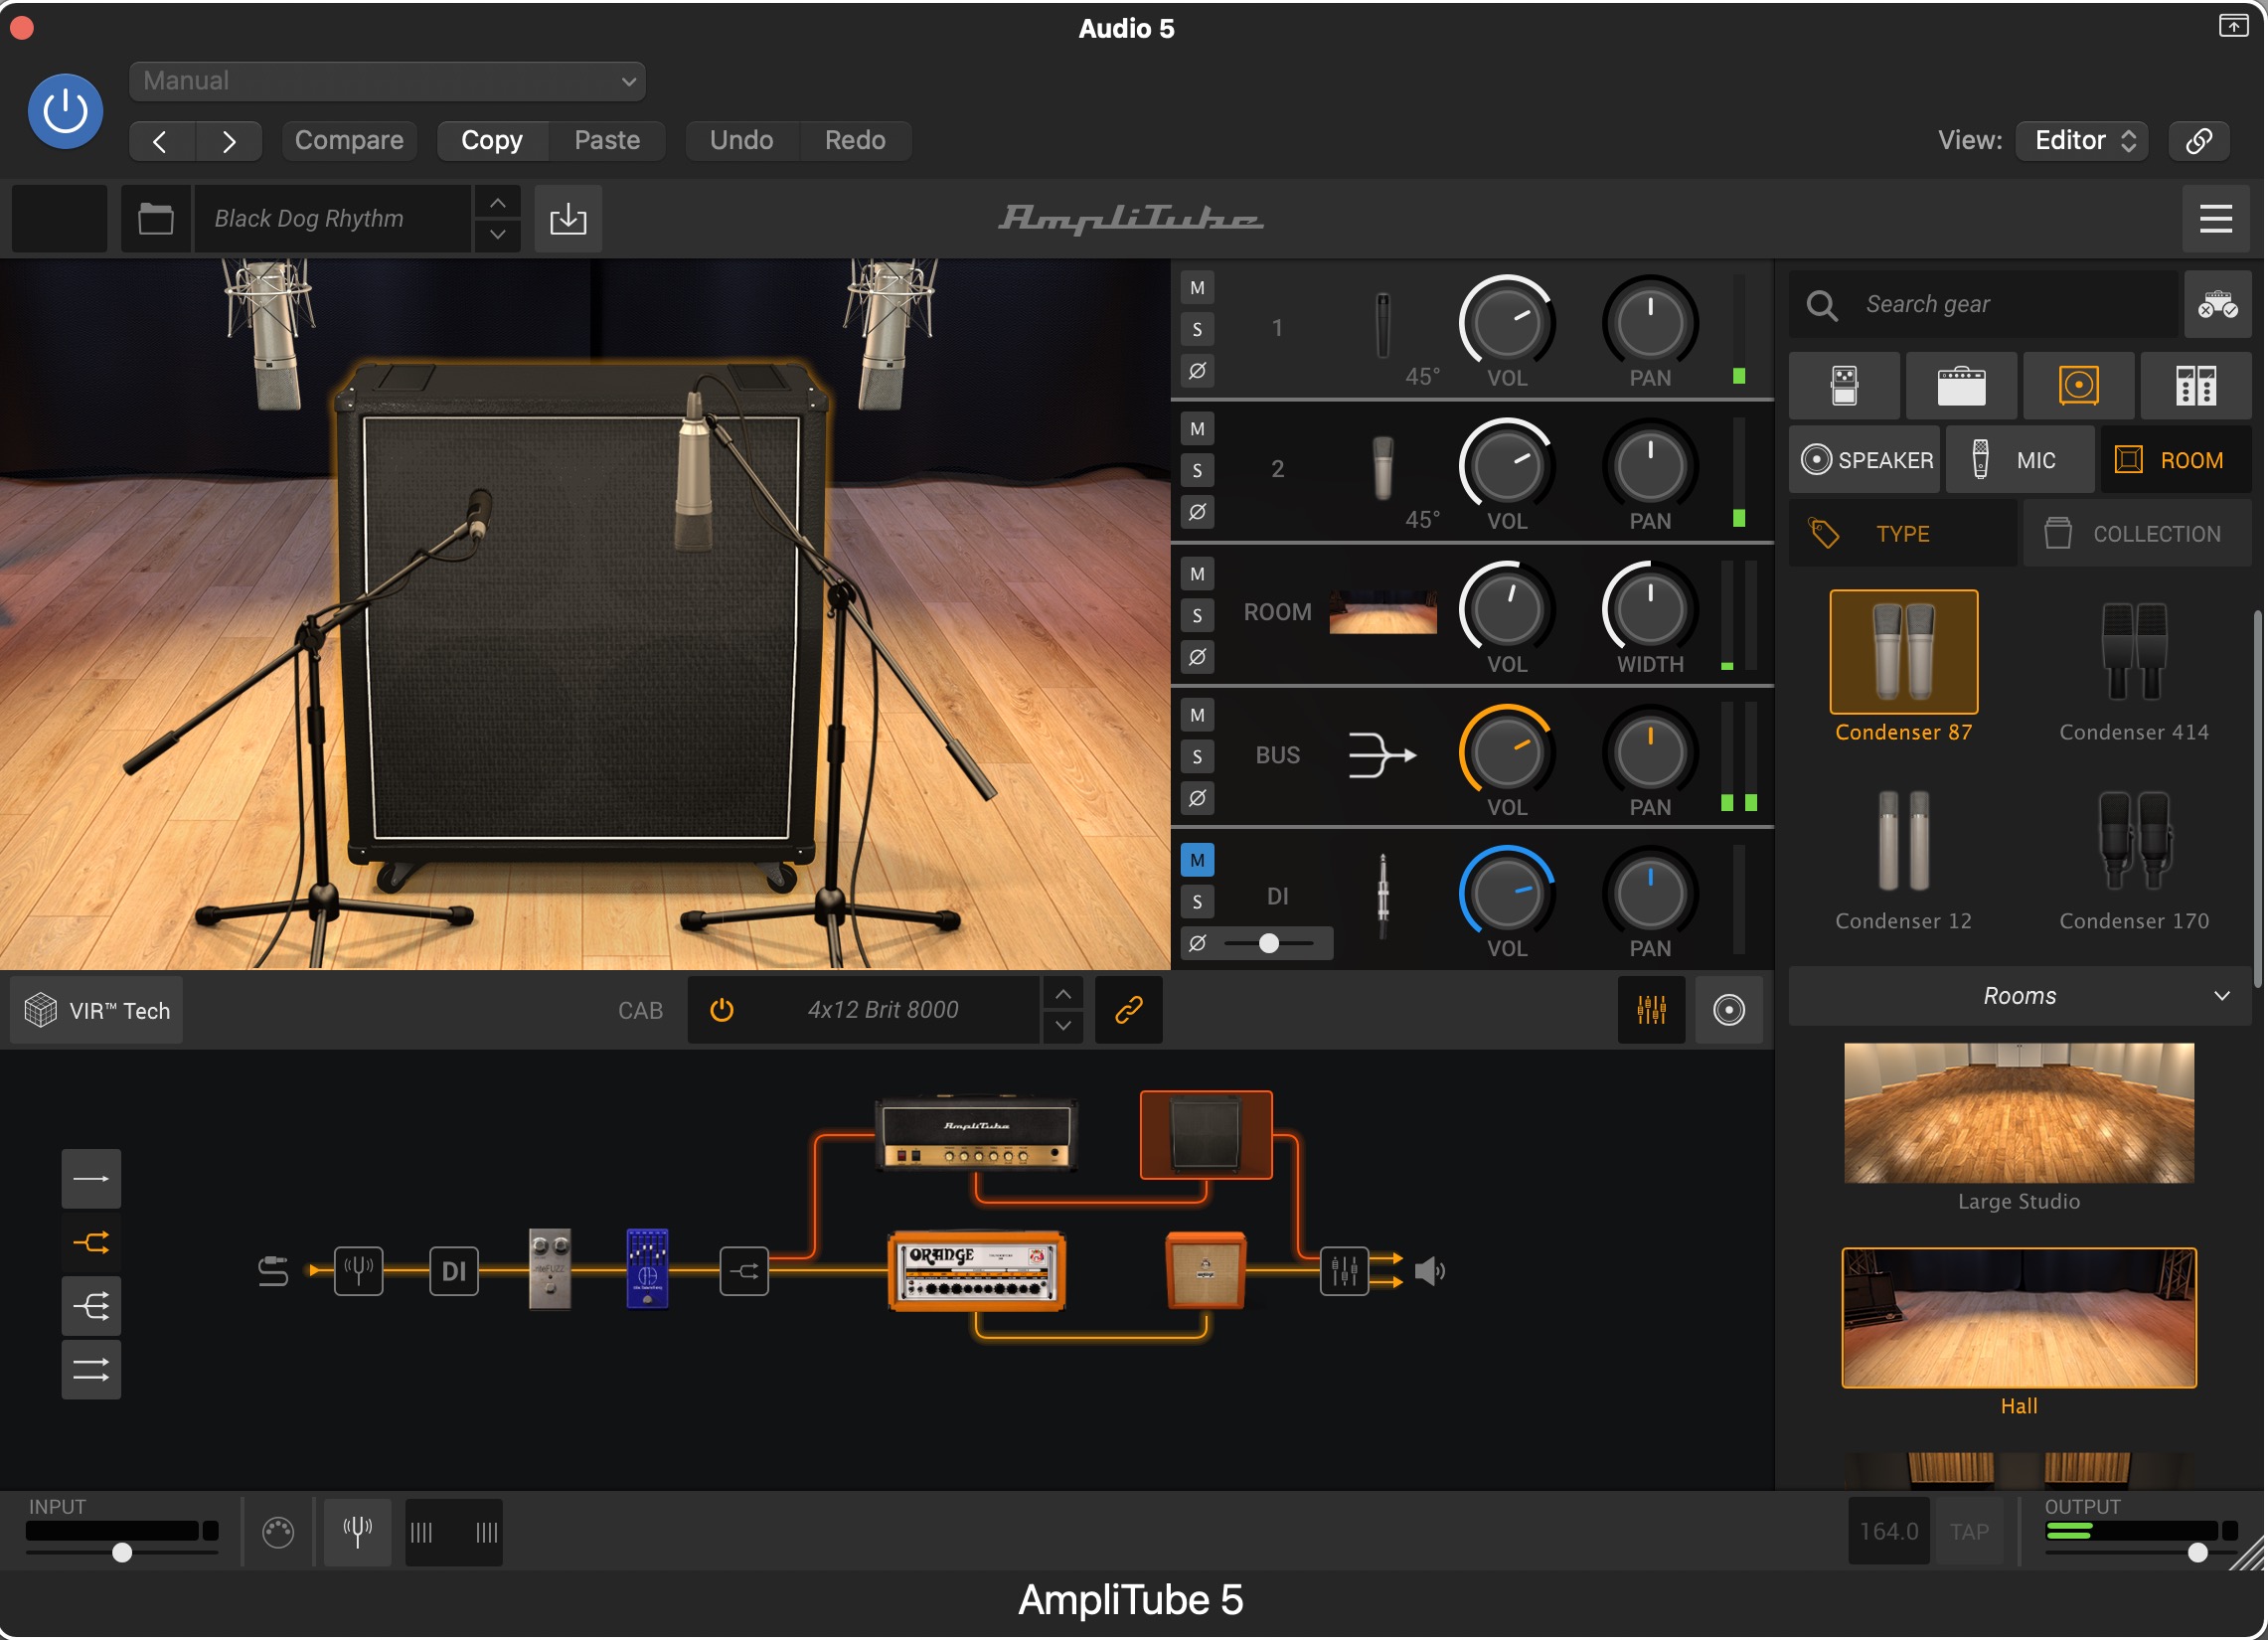Image resolution: width=2268 pixels, height=1640 pixels.
Task: Invert phase on ROOM channel
Action: pos(1197,658)
